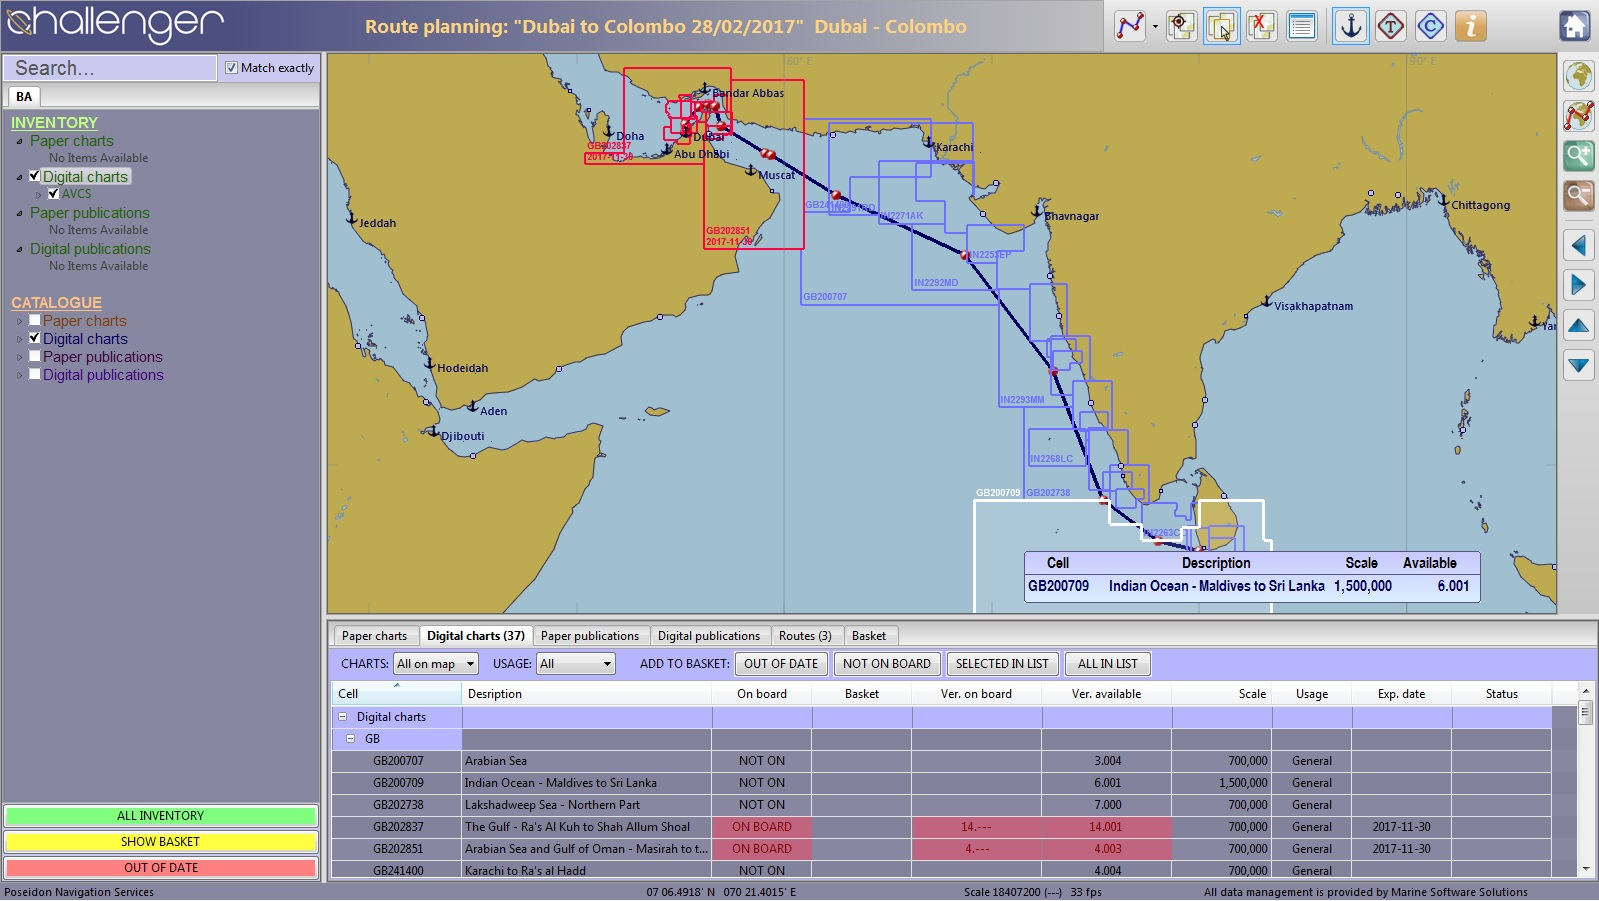
Task: Zoom in on the map
Action: (x=1579, y=155)
